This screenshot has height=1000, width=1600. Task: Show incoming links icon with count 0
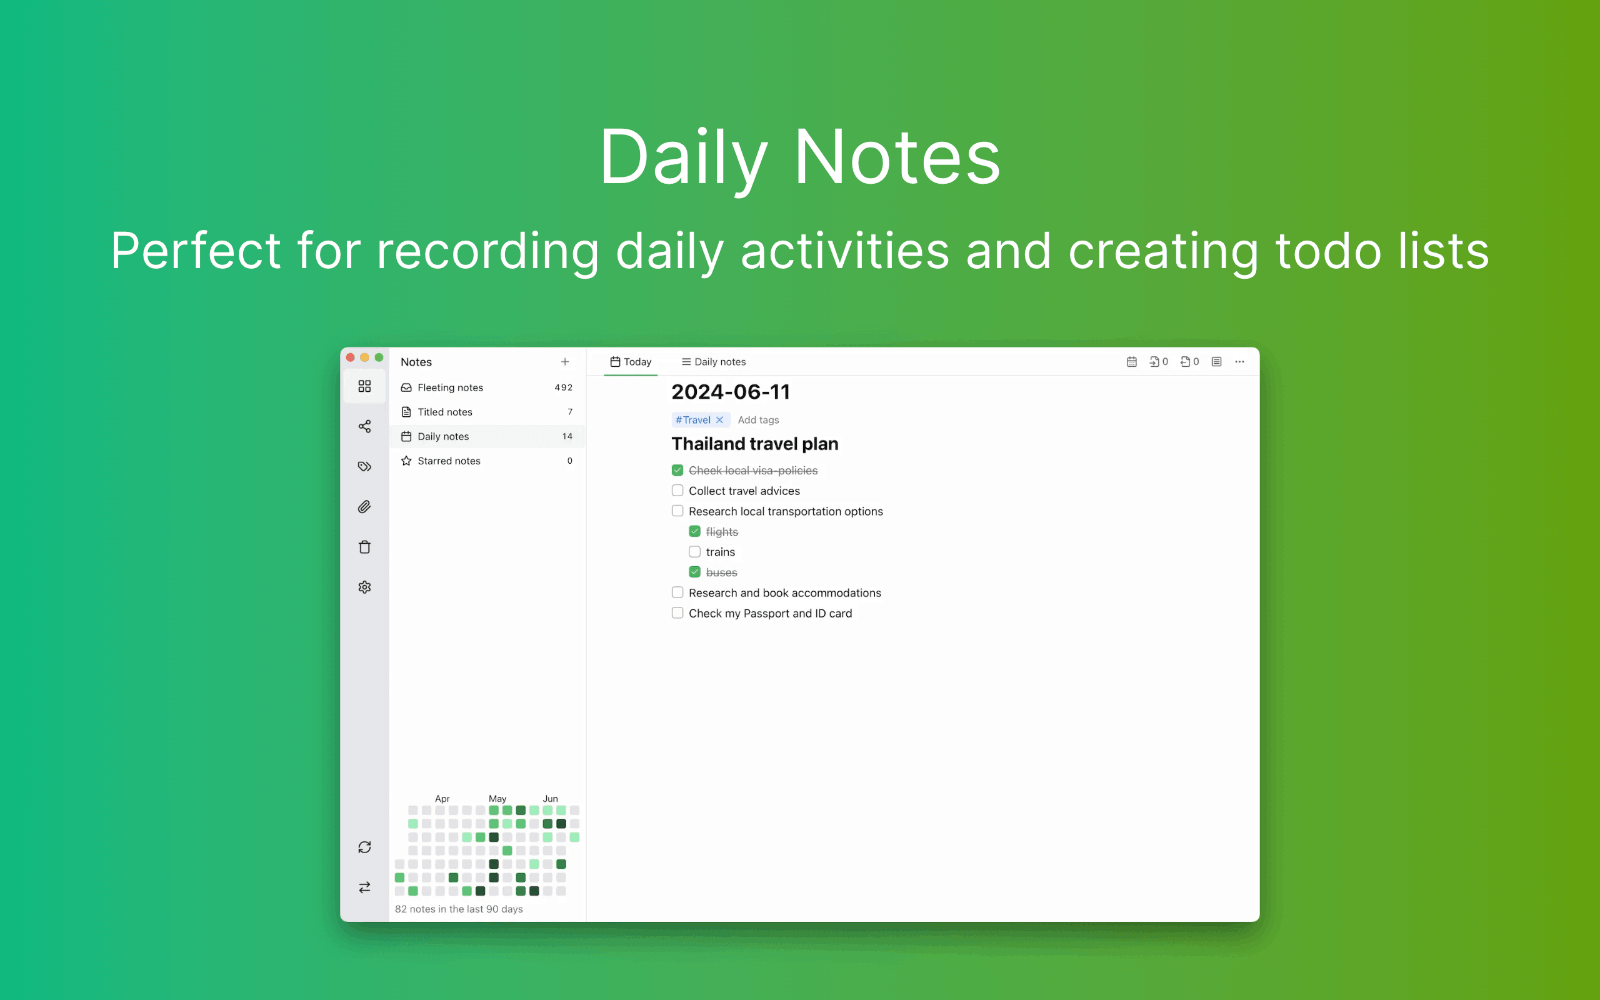click(x=1158, y=362)
